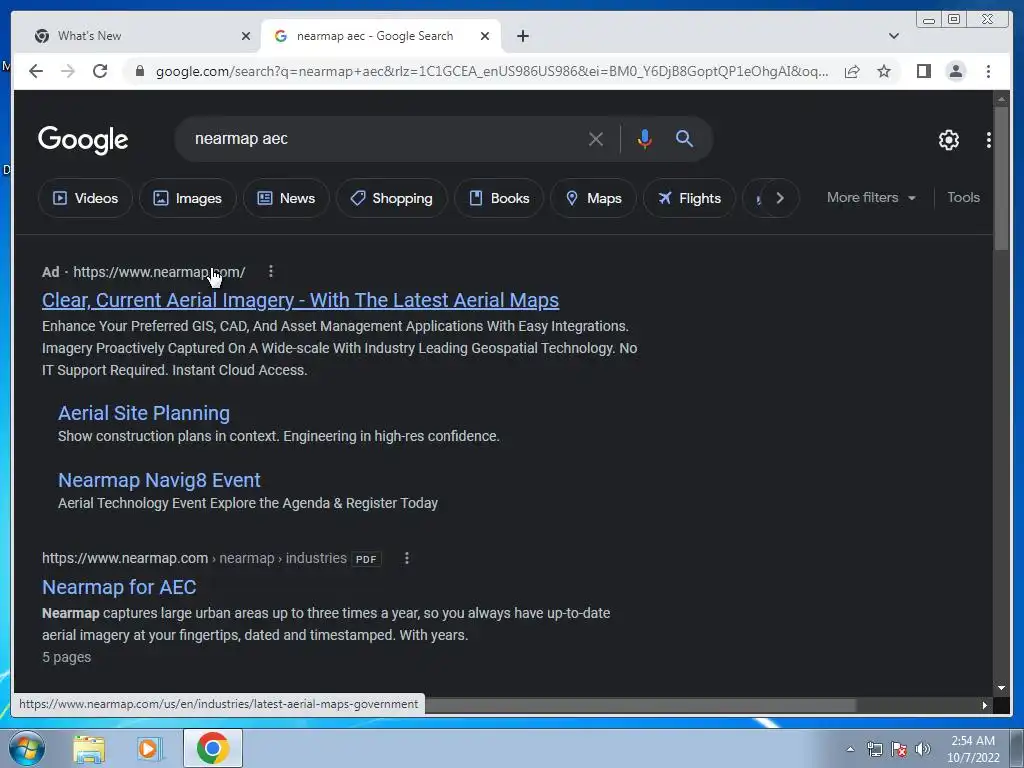
Task: Click the page vertical scrollbar thumb
Action: (x=1001, y=176)
